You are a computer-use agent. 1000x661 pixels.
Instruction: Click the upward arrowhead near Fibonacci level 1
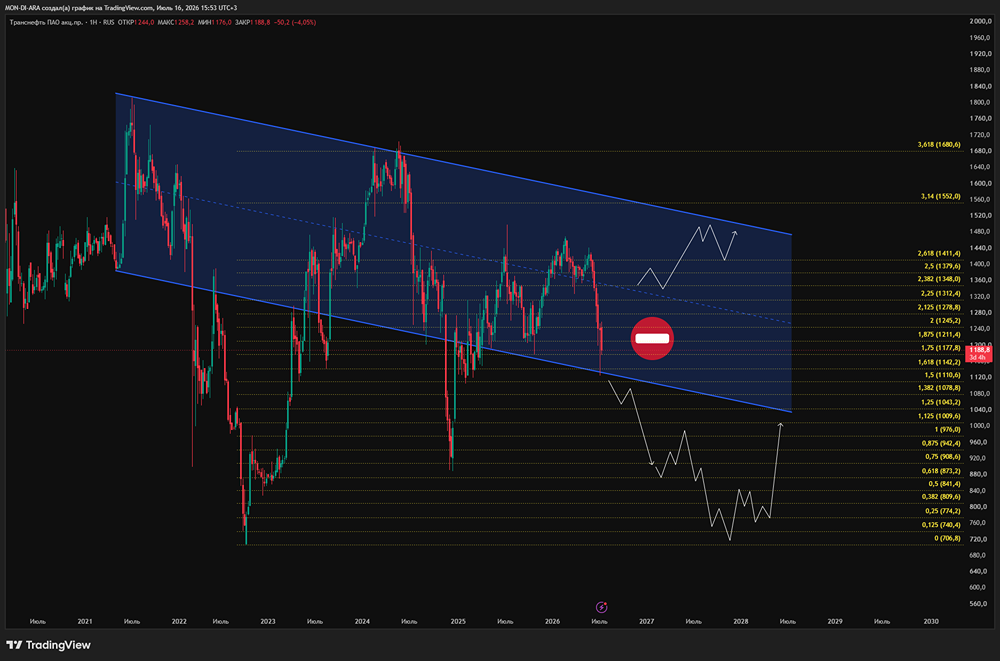click(x=780, y=425)
